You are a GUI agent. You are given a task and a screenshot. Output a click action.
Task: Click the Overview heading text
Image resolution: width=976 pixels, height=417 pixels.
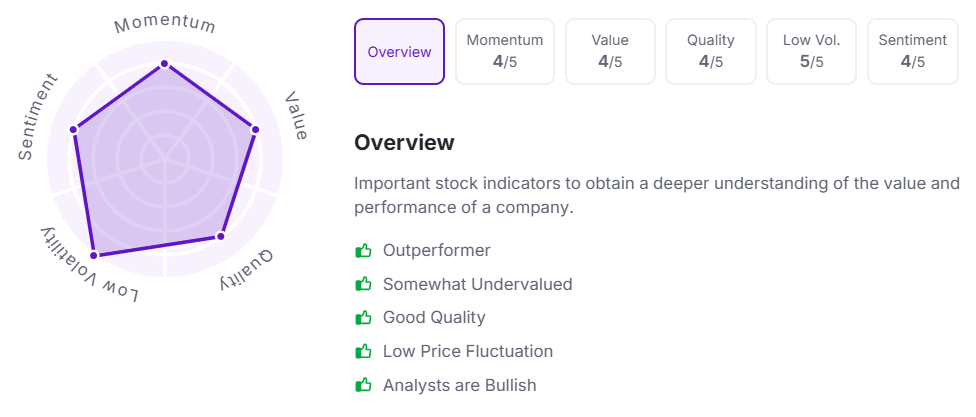pyautogui.click(x=404, y=143)
